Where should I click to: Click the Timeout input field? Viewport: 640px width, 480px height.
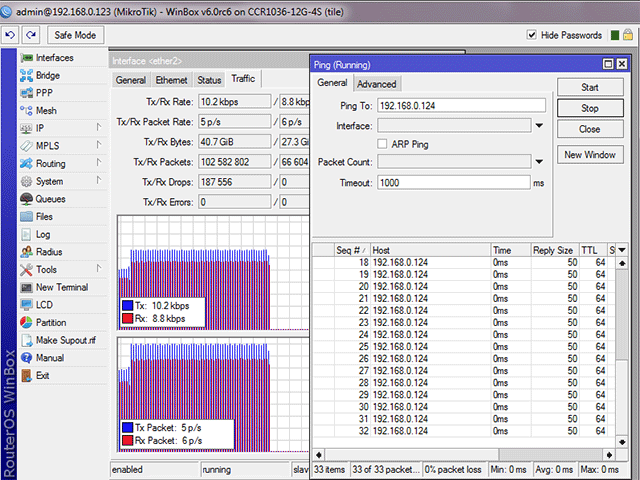tap(454, 182)
